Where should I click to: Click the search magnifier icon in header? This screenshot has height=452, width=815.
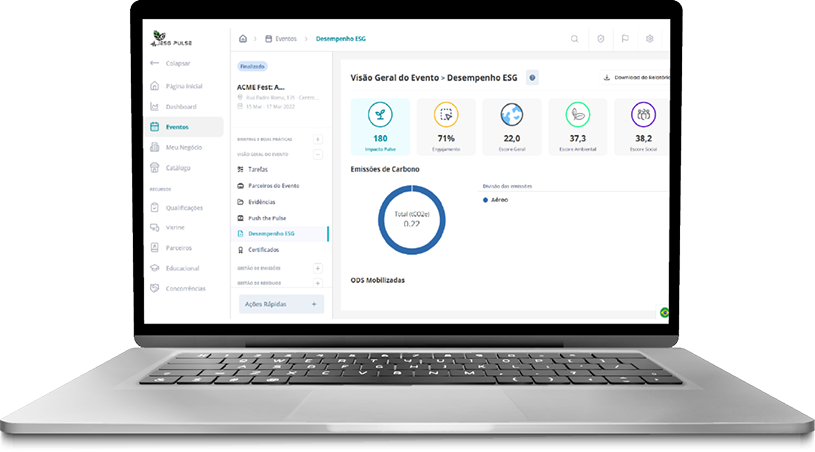pyautogui.click(x=575, y=39)
